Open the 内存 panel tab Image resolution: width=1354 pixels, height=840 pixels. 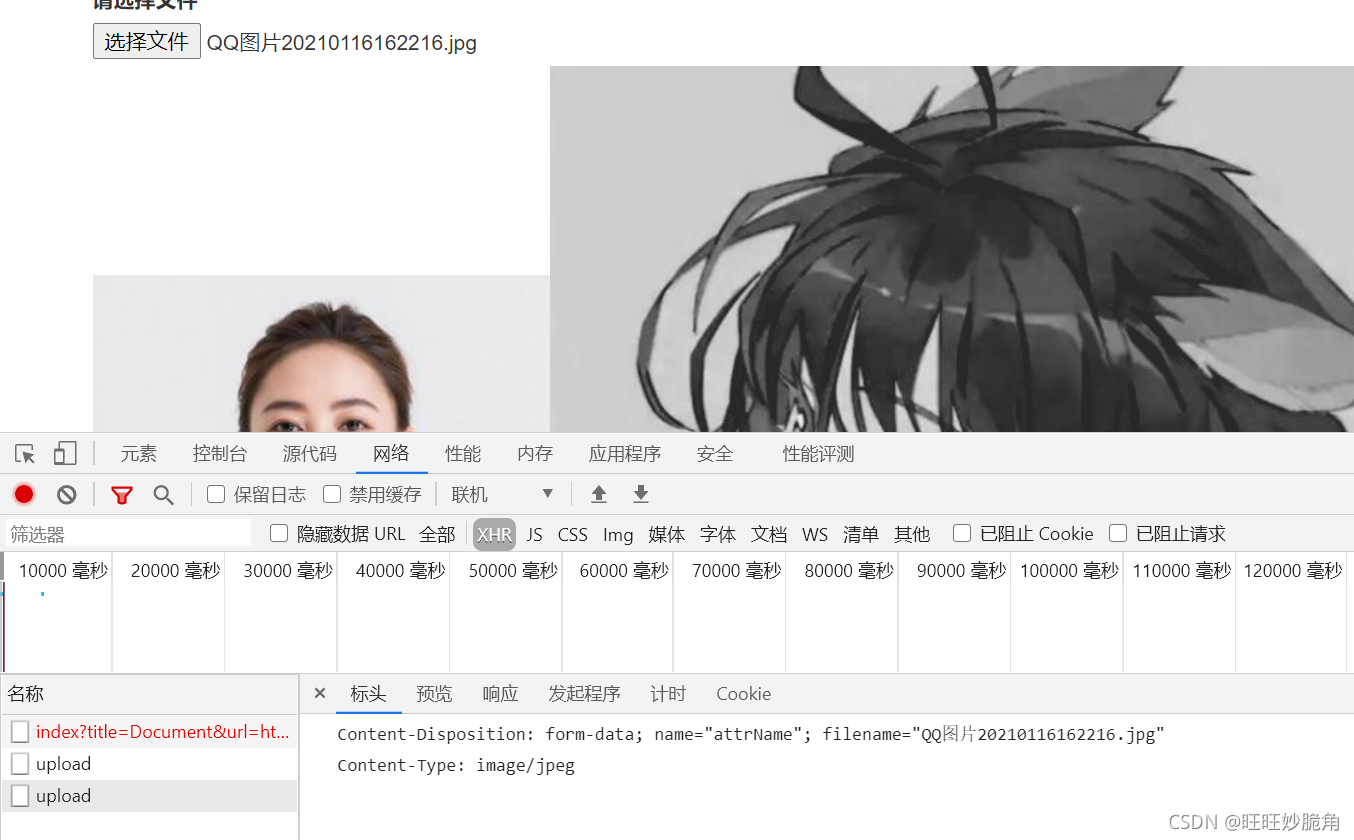535,454
